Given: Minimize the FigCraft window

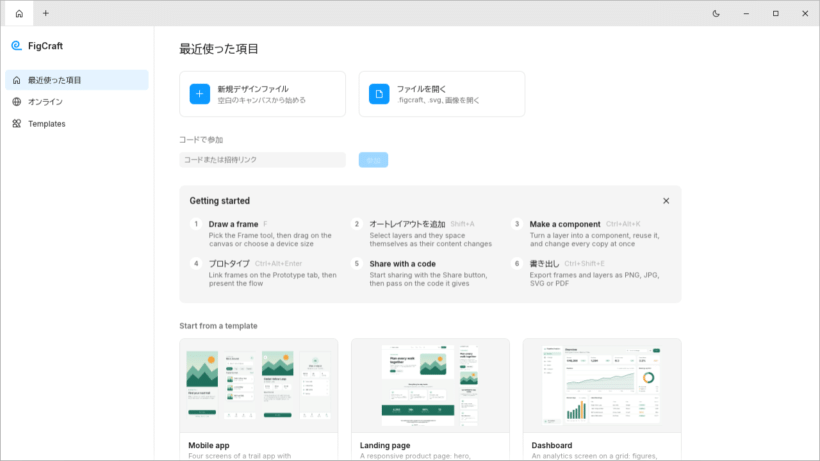Looking at the screenshot, I should click(746, 14).
